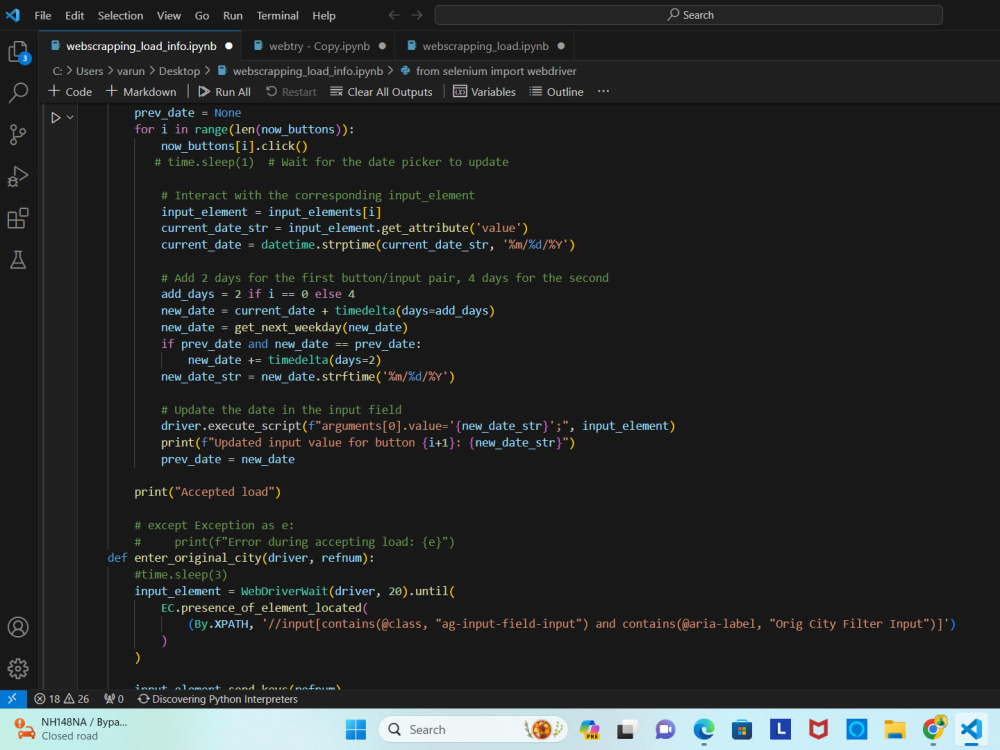This screenshot has width=1000, height=750.
Task: Open the Variables panel
Action: click(484, 91)
